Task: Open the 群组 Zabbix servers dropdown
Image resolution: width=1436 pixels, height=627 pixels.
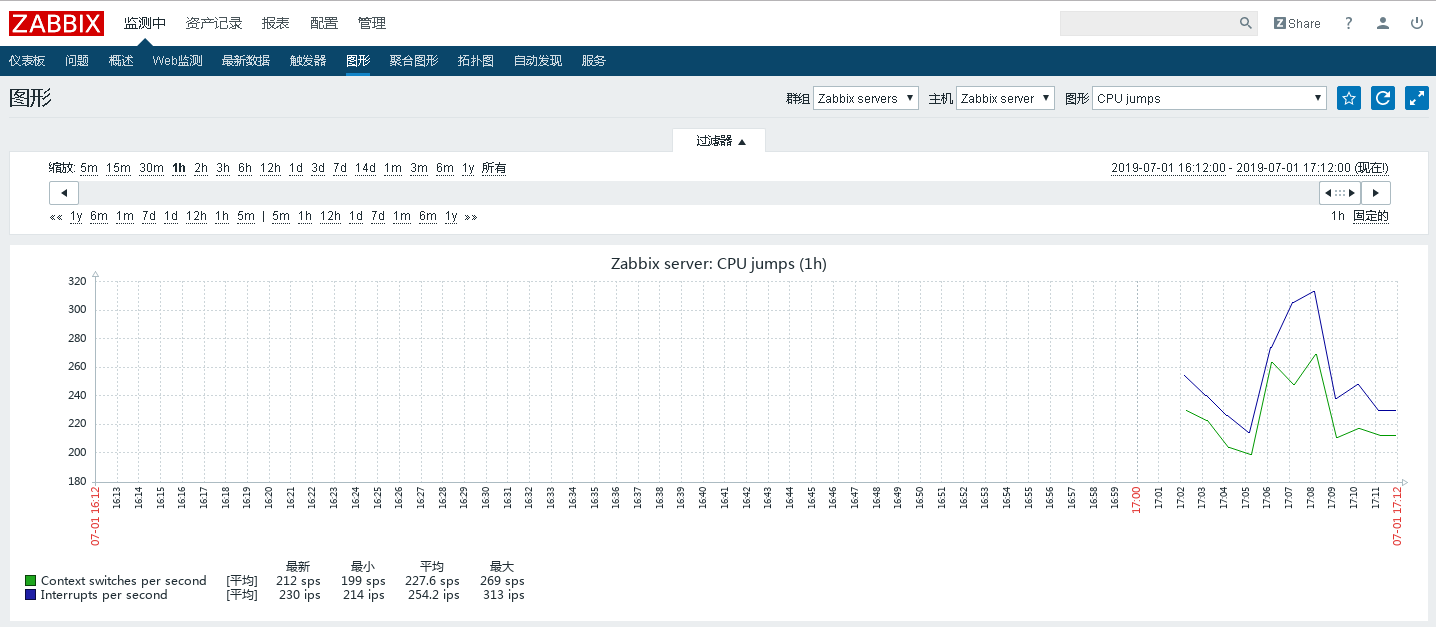Action: (x=866, y=98)
